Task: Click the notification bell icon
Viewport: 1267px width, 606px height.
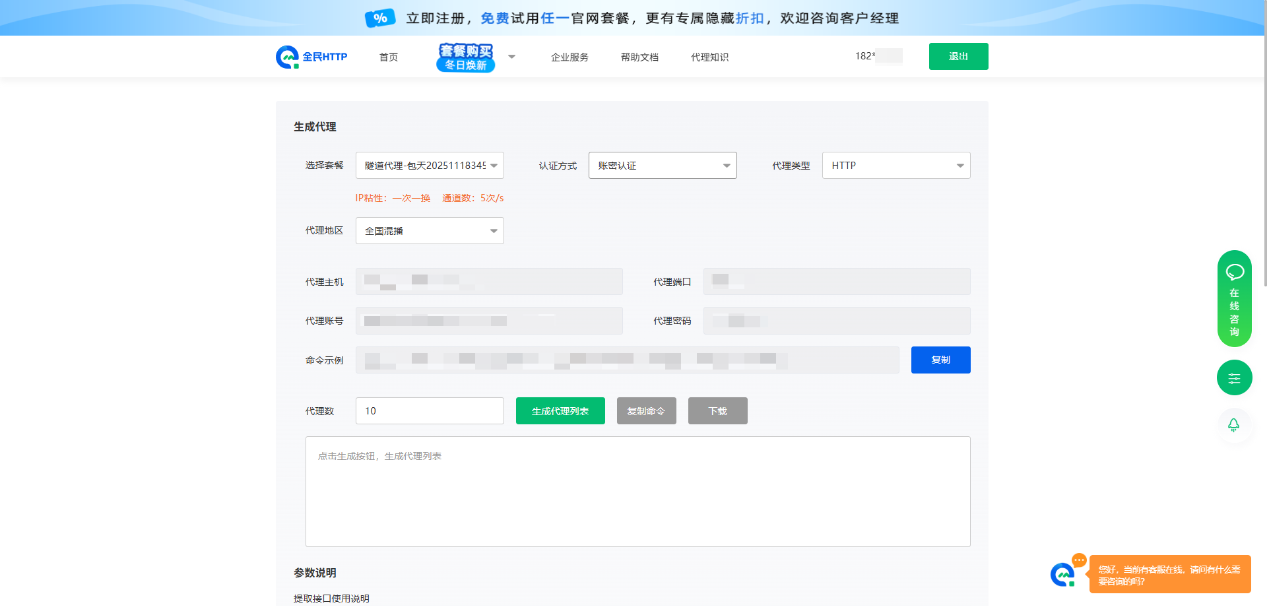Action: click(x=1234, y=425)
